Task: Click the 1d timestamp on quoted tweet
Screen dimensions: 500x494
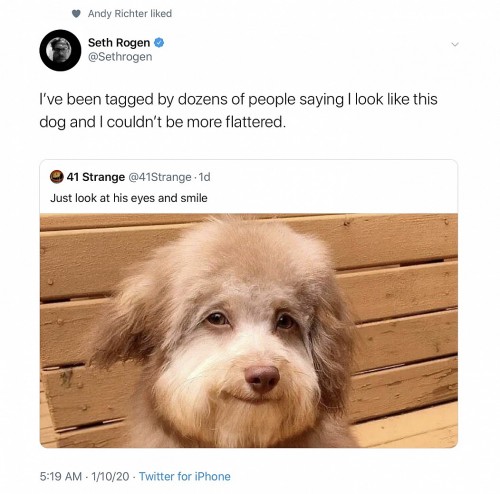Action: coord(204,177)
